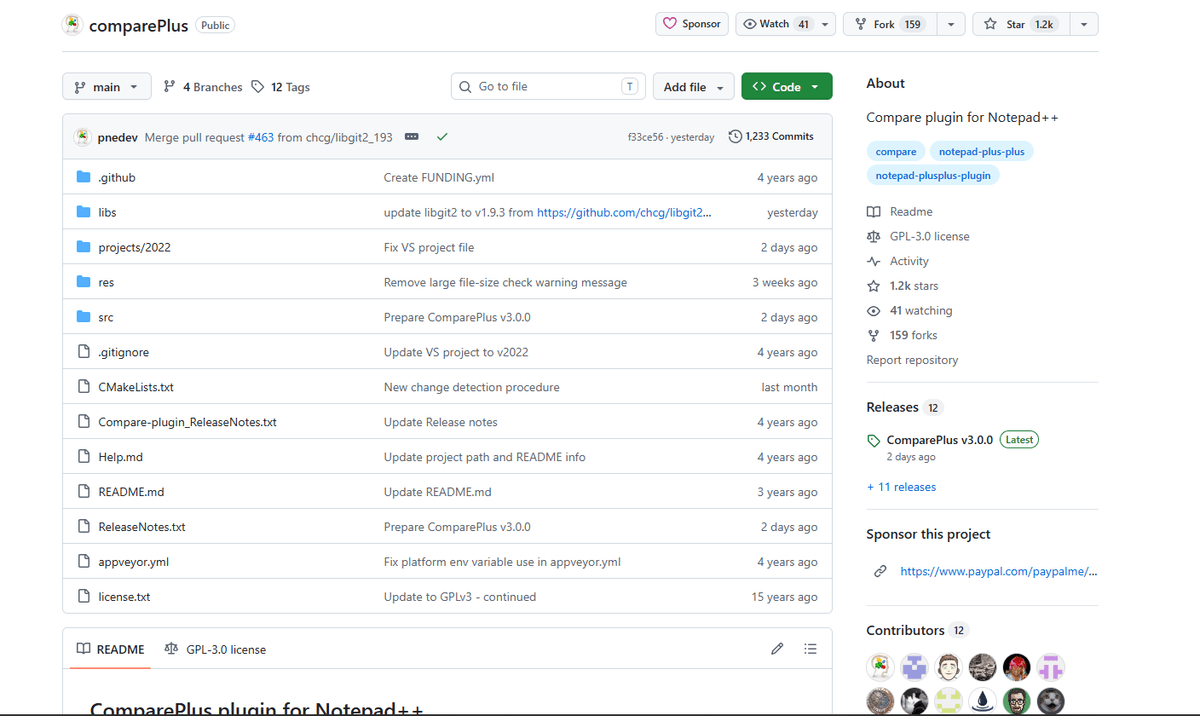This screenshot has height=716, width=1200.
Task: Select the notepad-plusplus-plugin topic tag
Action: point(933,176)
